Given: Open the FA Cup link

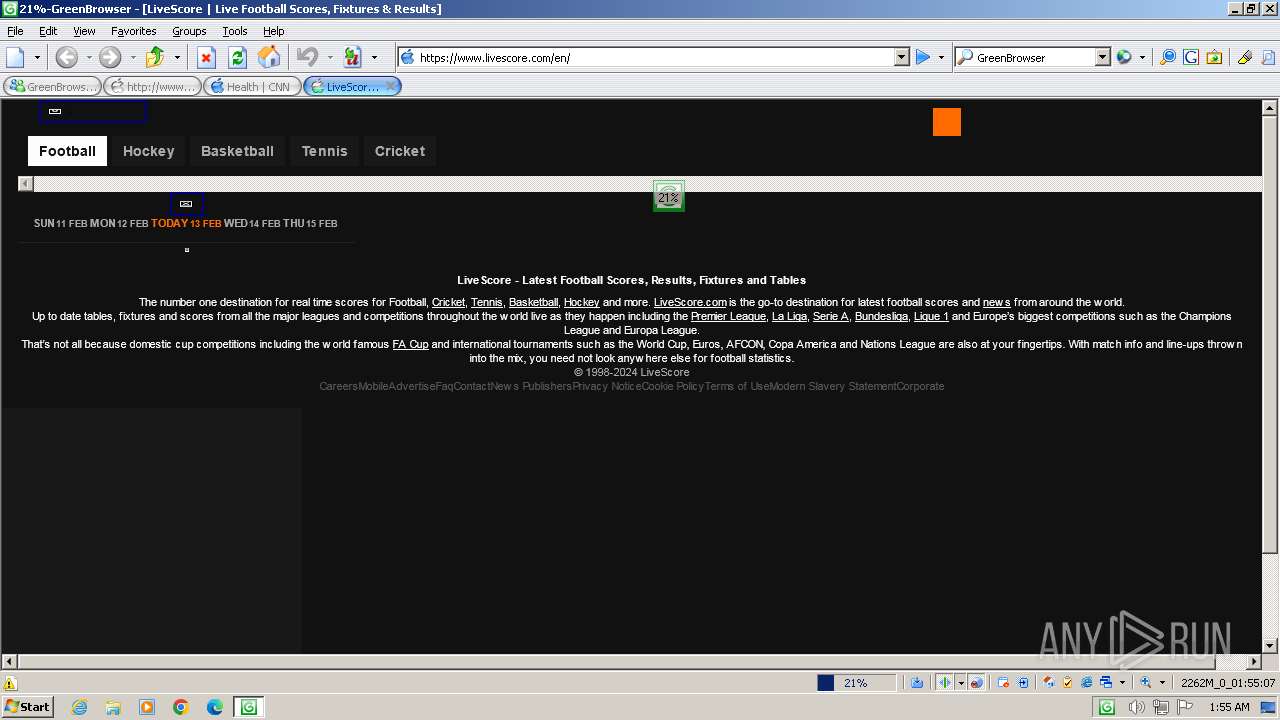Looking at the screenshot, I should point(410,344).
